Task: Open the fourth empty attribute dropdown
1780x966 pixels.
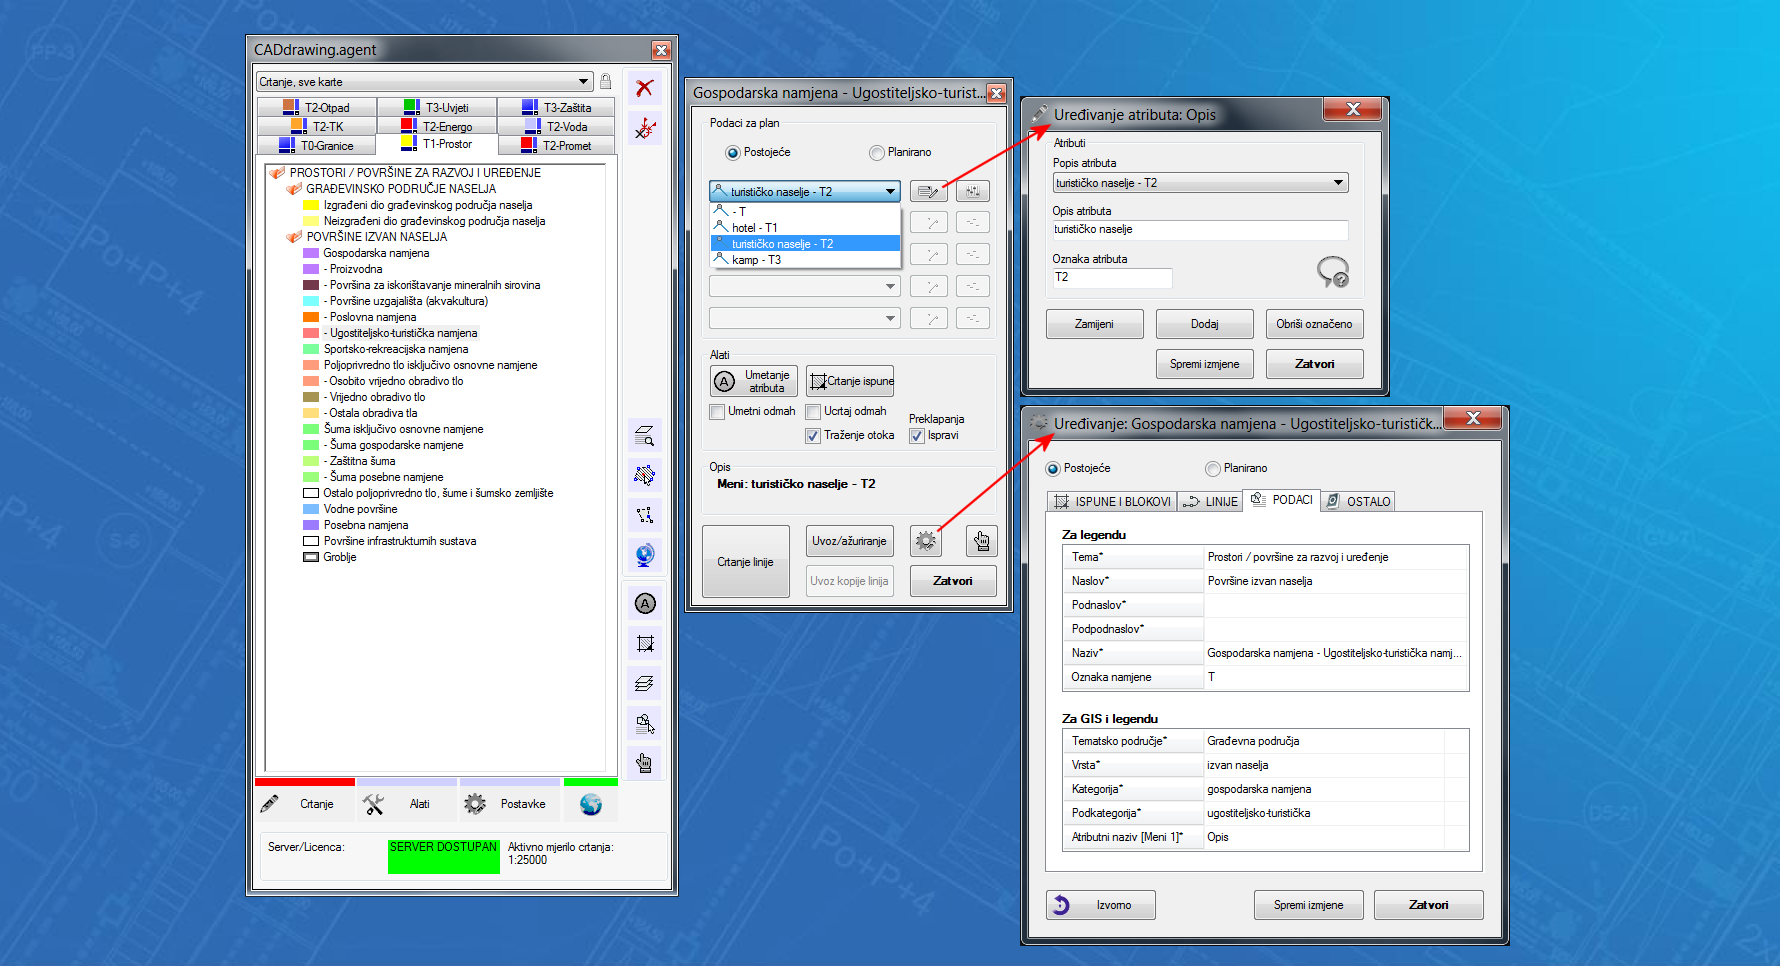Action: pos(805,286)
